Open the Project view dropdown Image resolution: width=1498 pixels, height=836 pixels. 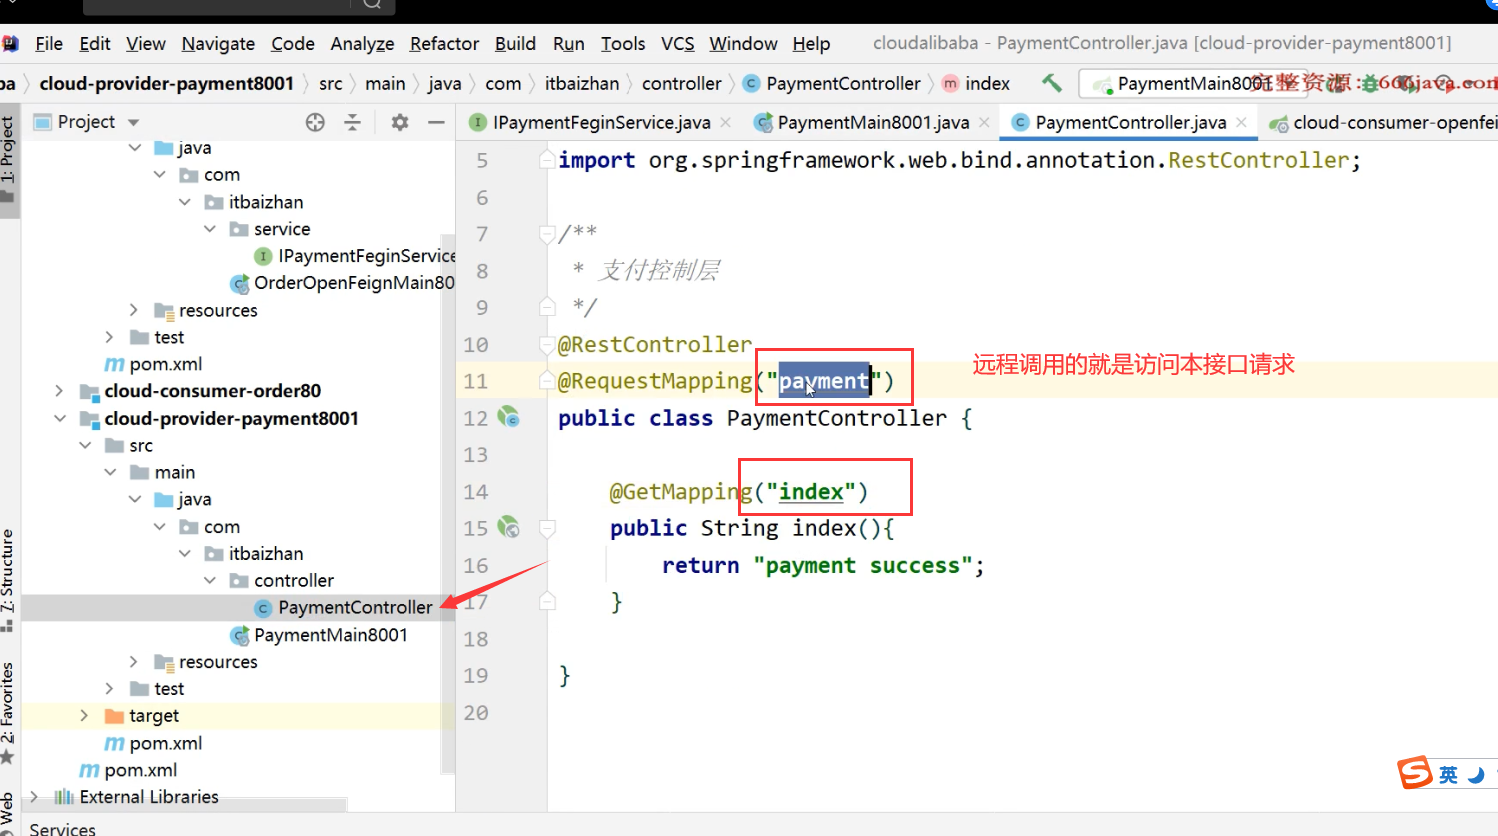coord(133,122)
